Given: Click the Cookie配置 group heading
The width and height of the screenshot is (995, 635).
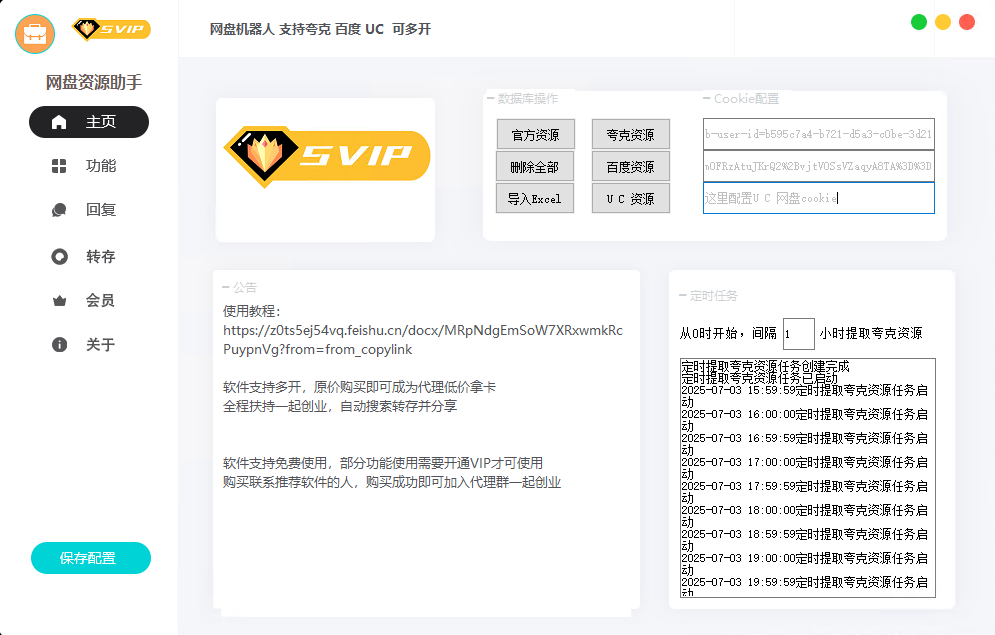Looking at the screenshot, I should 746,99.
